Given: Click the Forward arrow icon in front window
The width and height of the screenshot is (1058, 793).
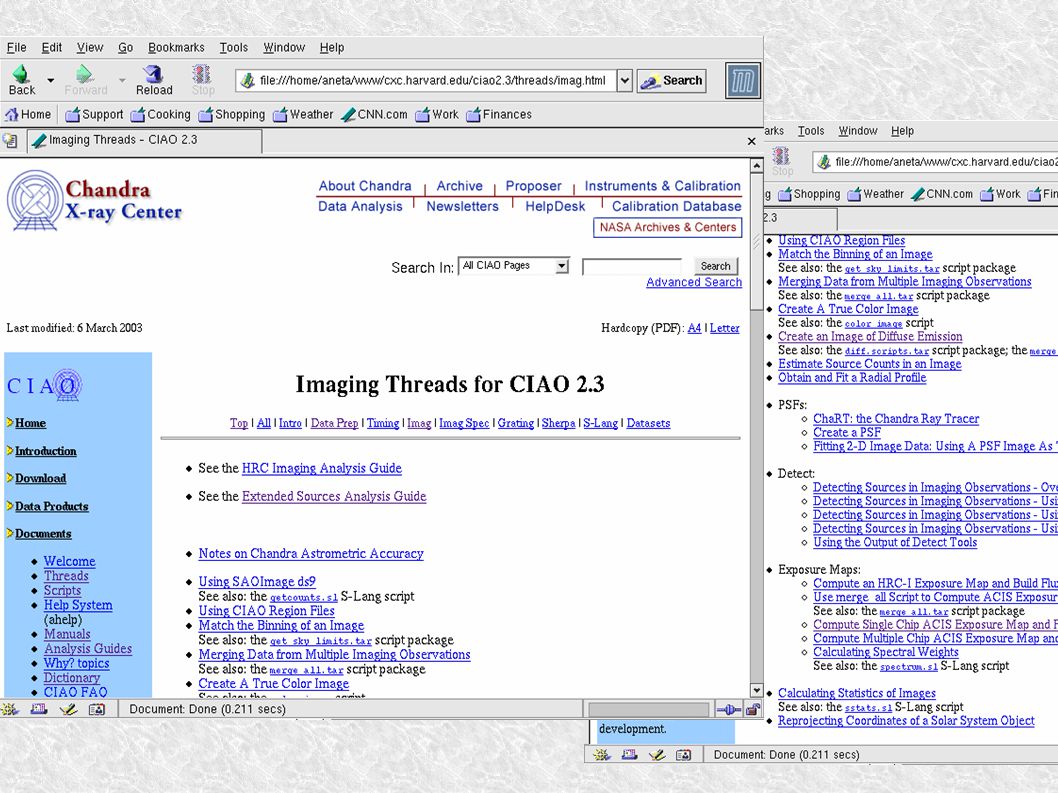Looking at the screenshot, I should 84,74.
